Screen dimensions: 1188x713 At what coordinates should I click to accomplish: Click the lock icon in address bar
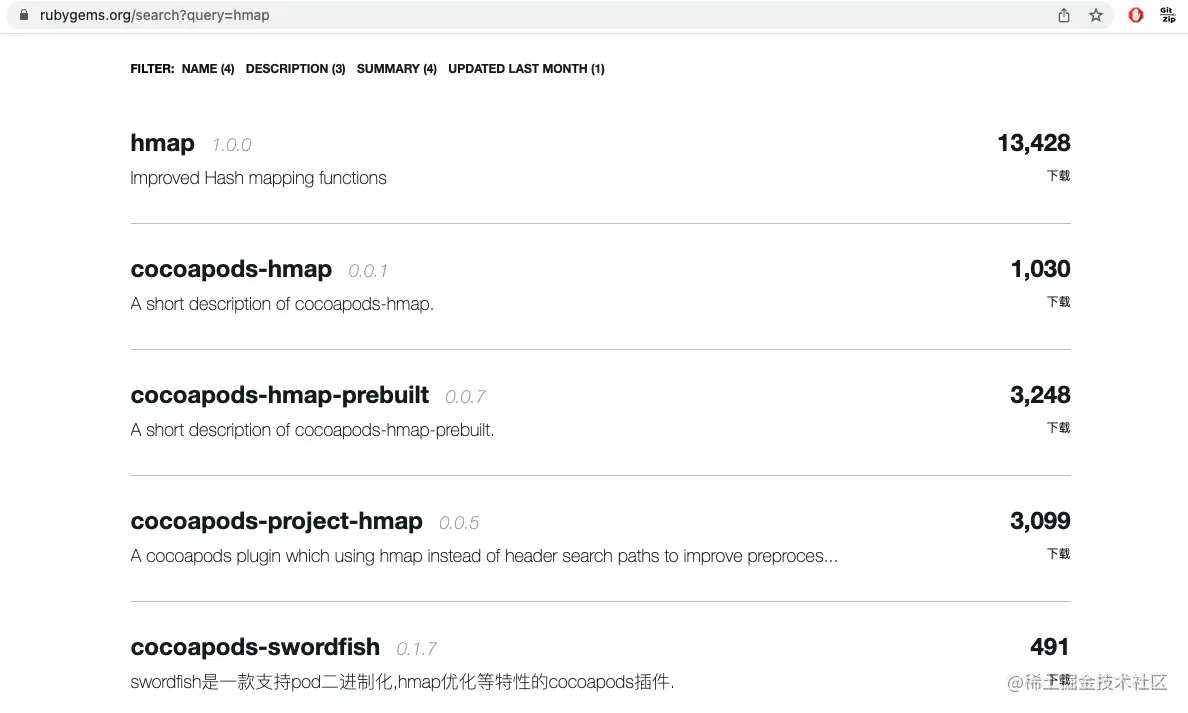click(25, 15)
